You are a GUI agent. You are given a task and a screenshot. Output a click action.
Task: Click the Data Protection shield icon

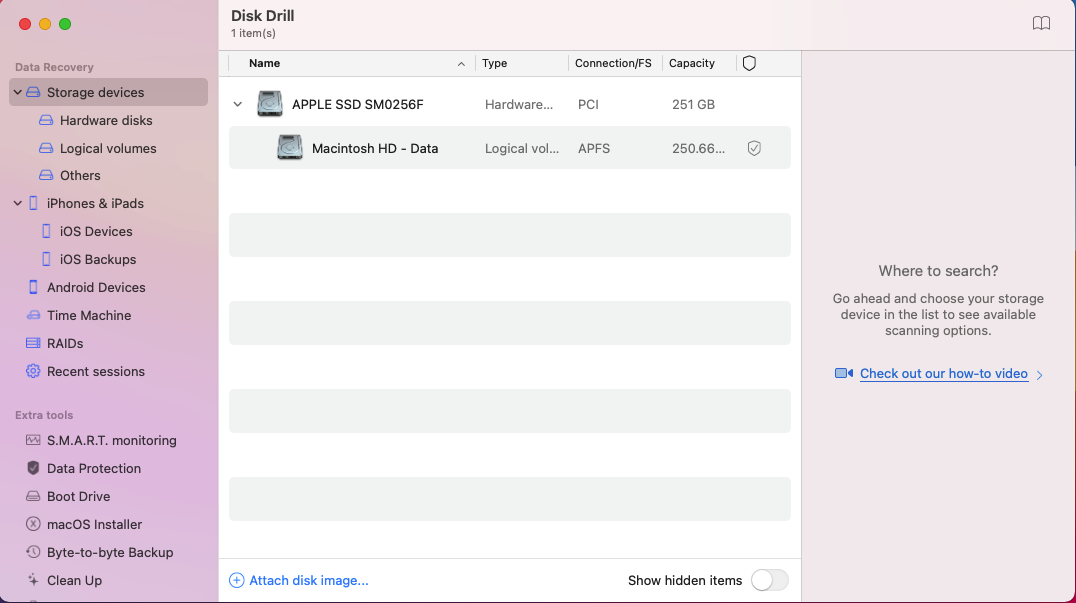33,468
